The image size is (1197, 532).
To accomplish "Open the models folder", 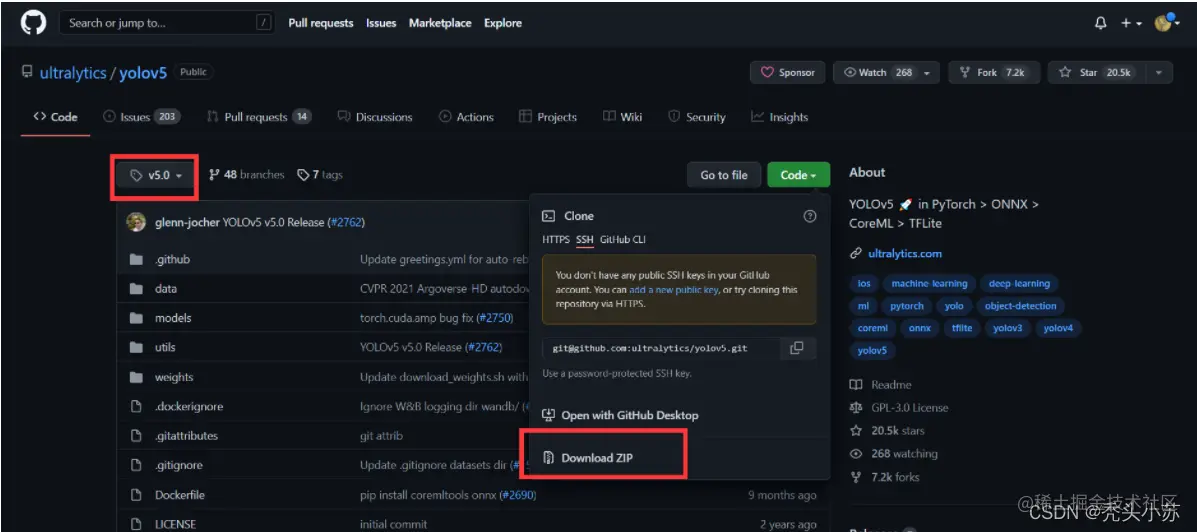I will pyautogui.click(x=173, y=318).
